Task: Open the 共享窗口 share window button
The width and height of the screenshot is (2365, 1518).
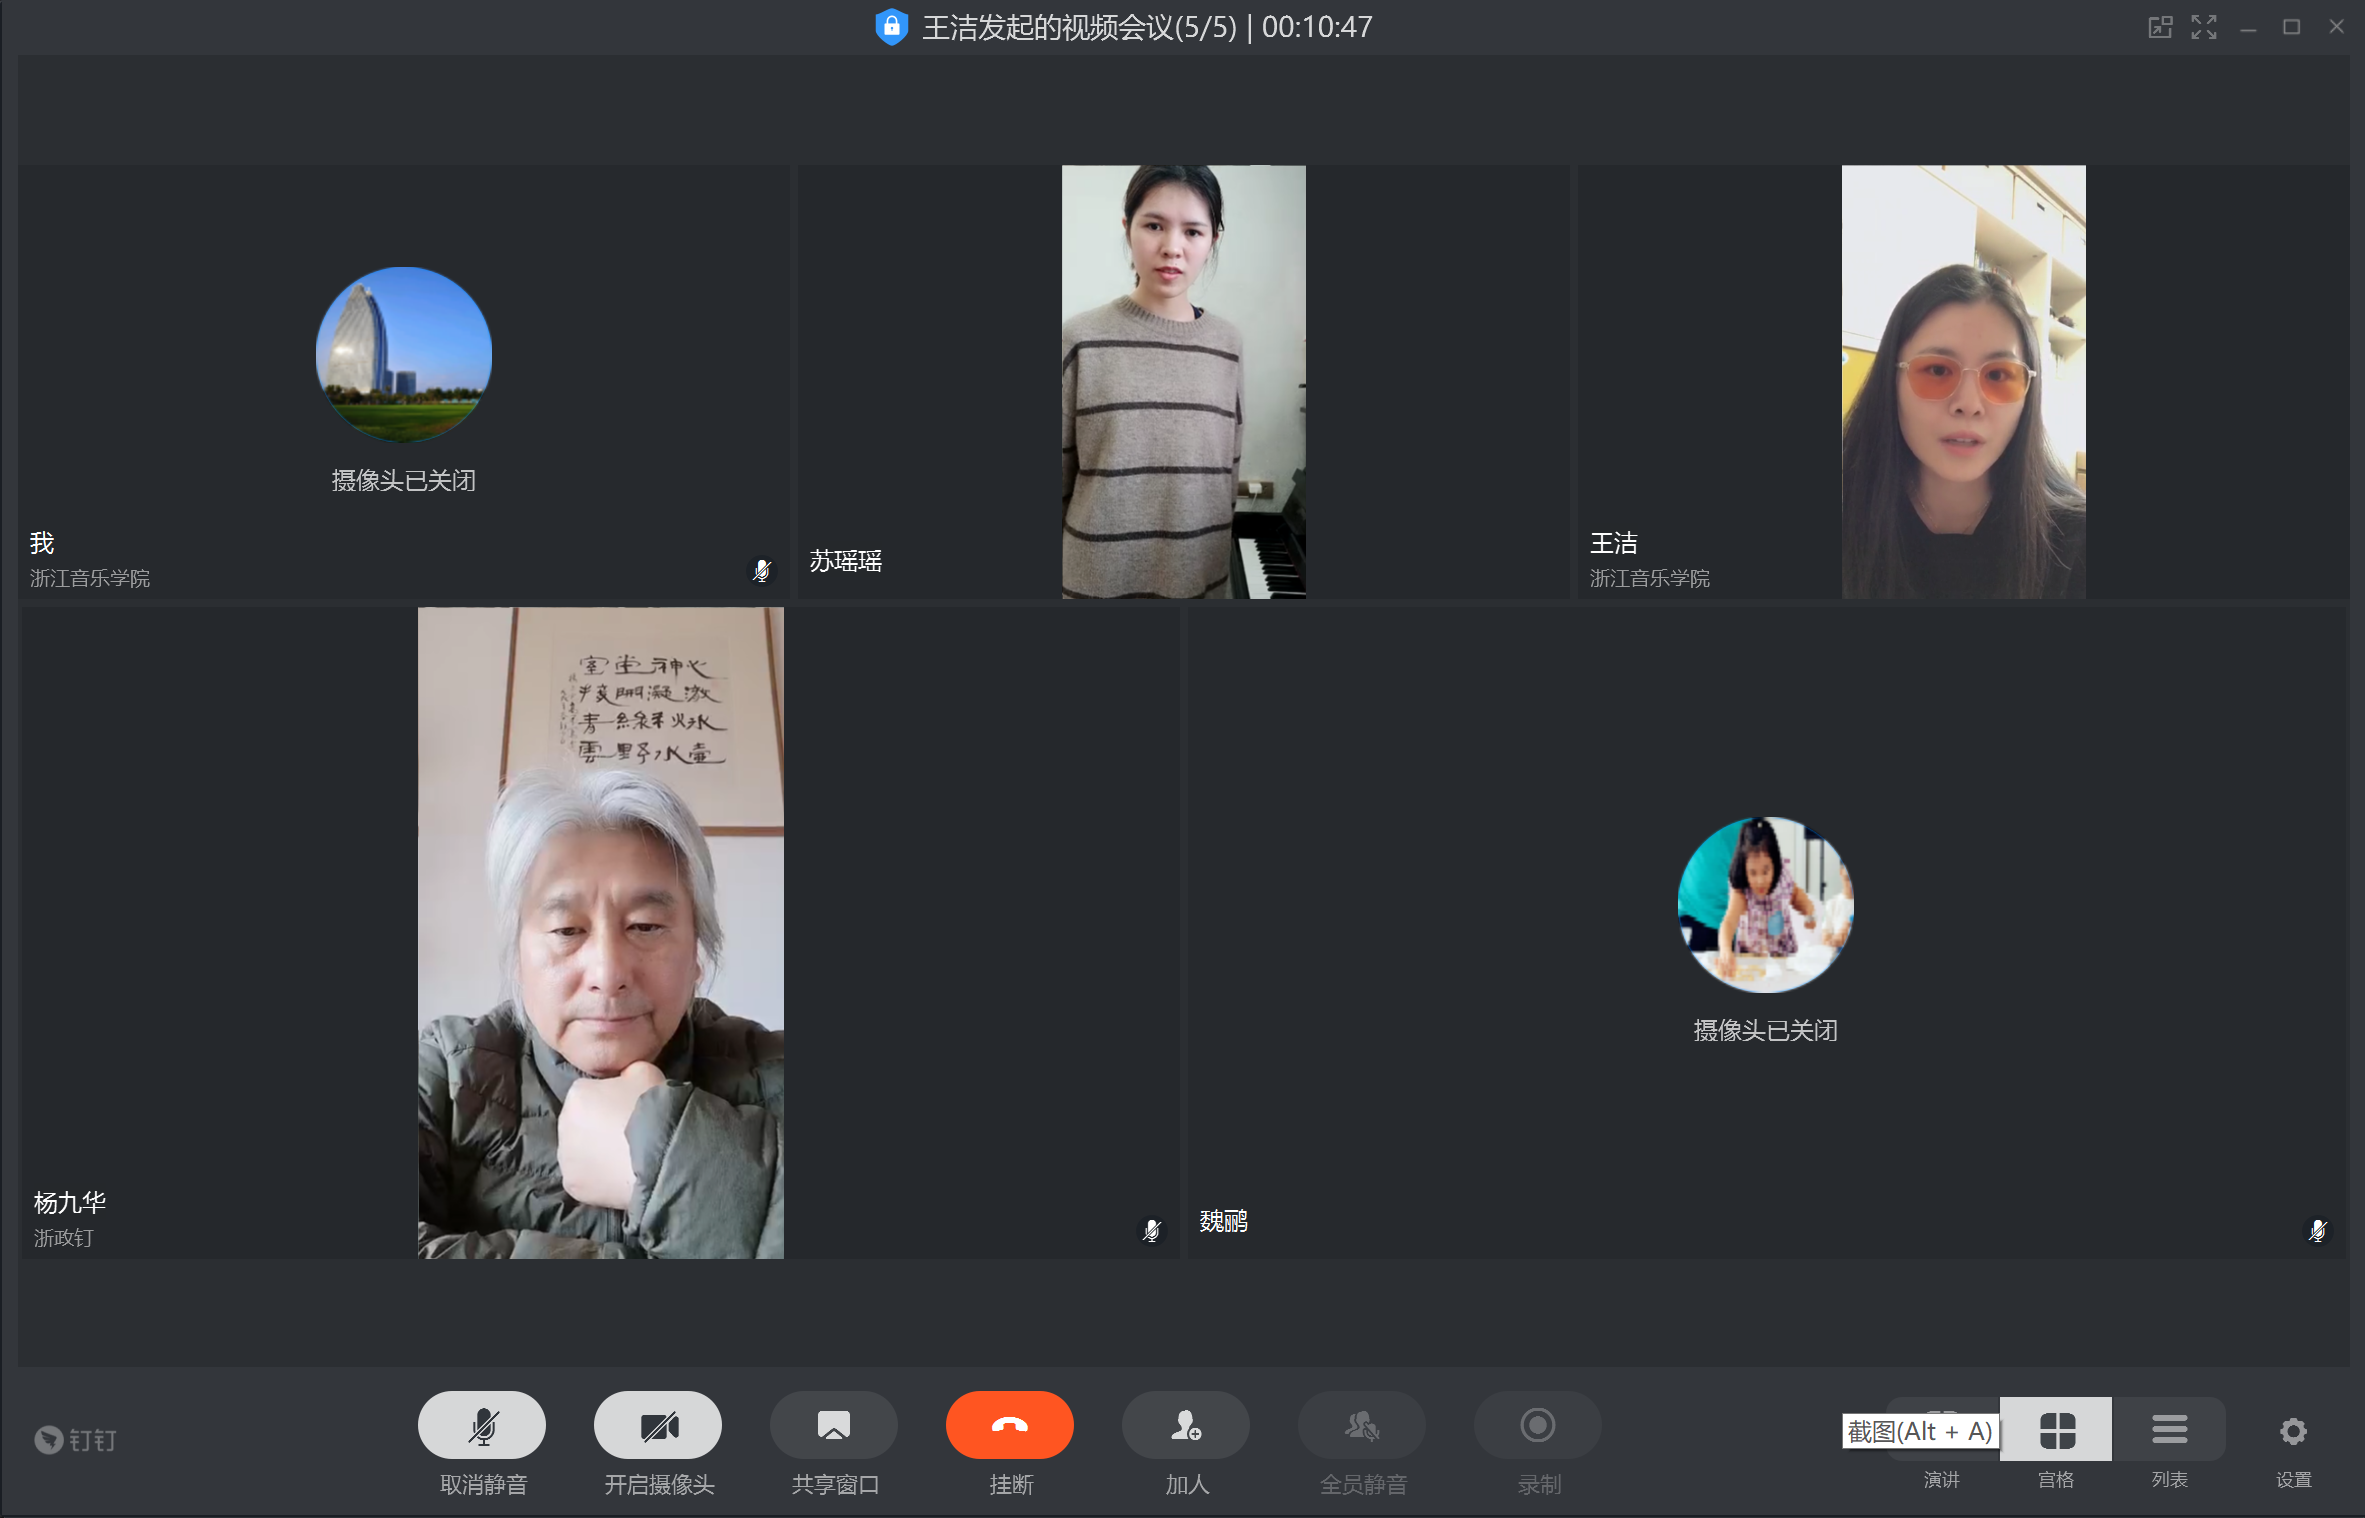Action: 833,1424
